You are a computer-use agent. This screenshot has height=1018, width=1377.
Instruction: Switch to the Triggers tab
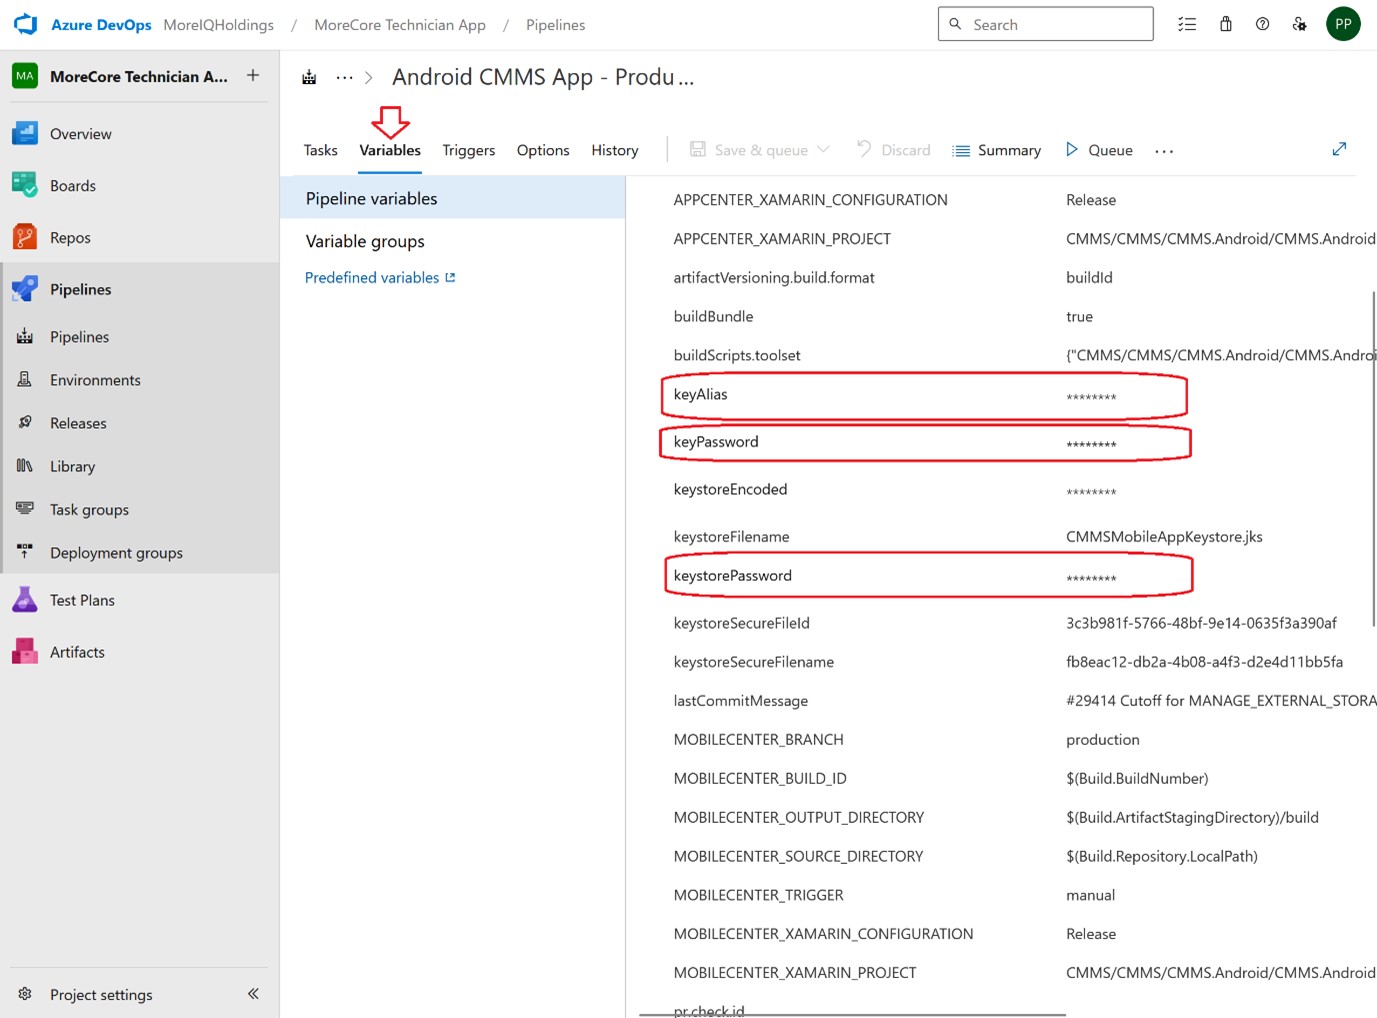(468, 150)
